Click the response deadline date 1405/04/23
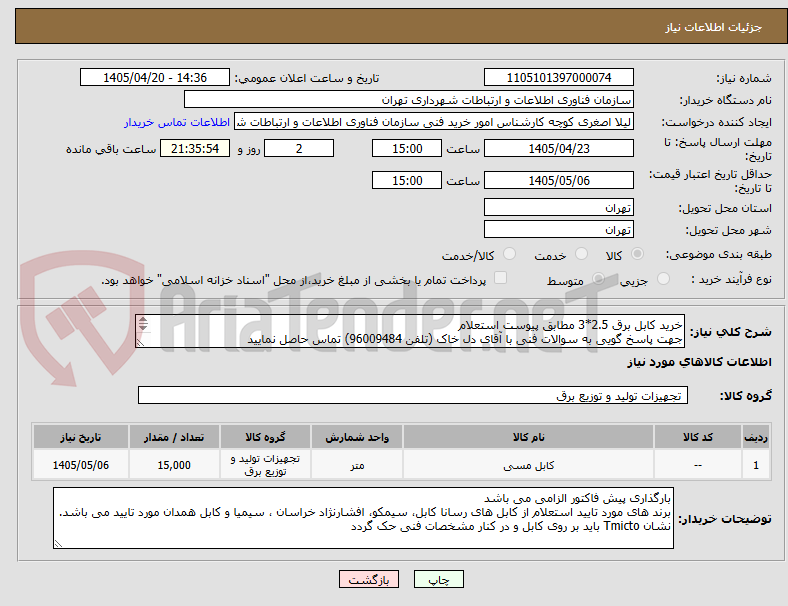Viewport: 788px width, 606px height. coord(559,149)
